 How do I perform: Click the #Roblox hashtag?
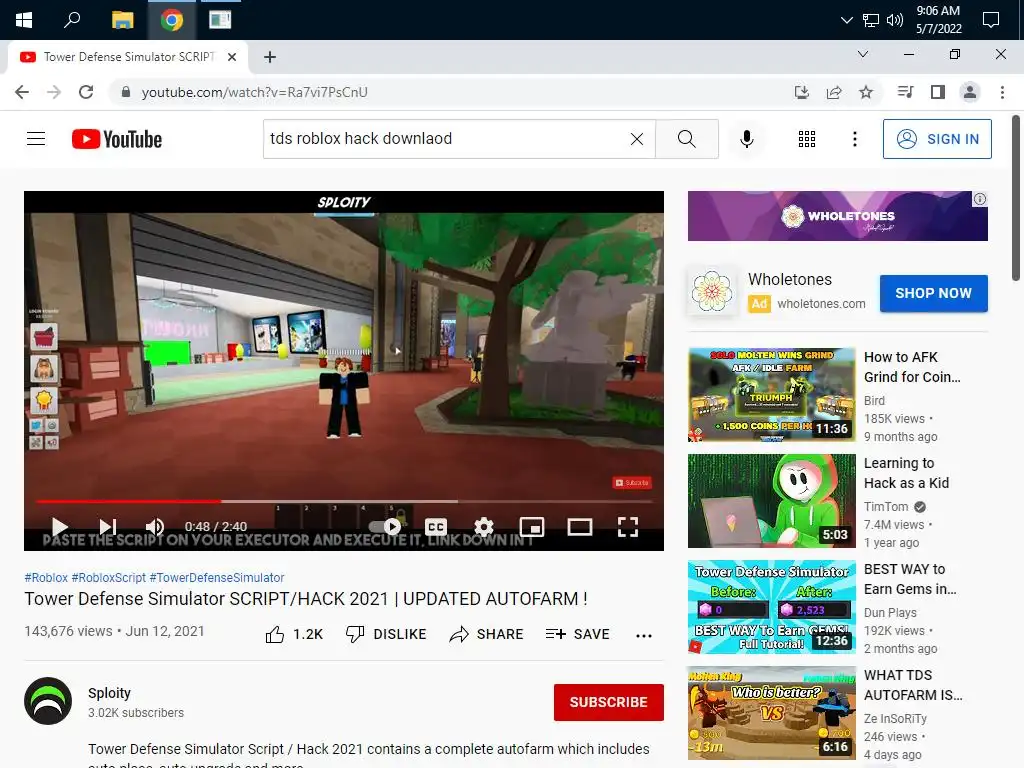tap(46, 578)
